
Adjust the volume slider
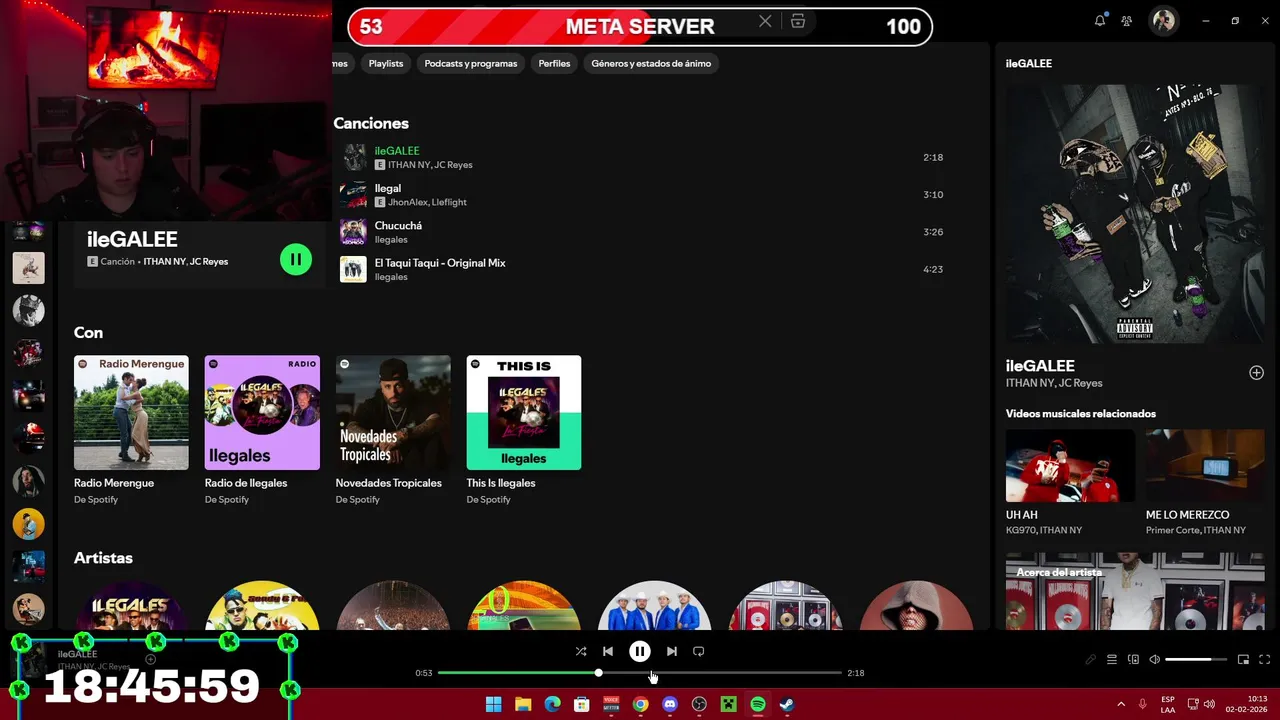[1195, 660]
